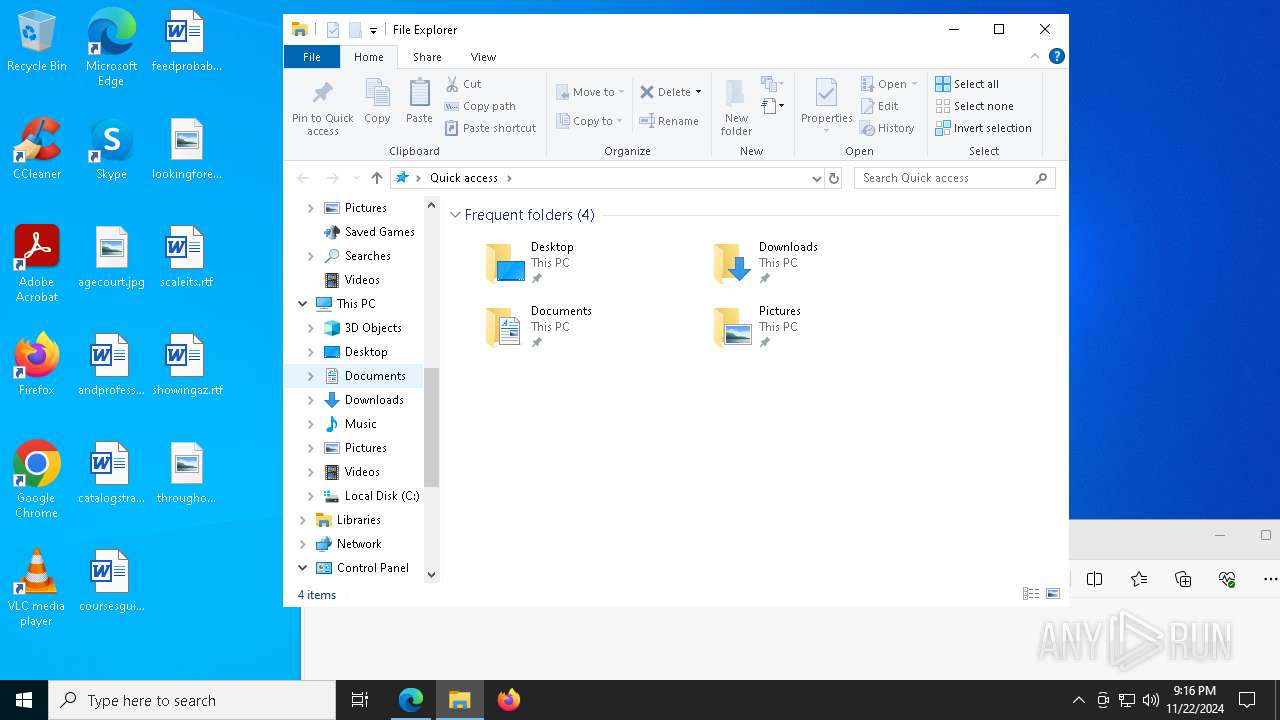The height and width of the screenshot is (720, 1280).
Task: Switch to the Home ribbon tab
Action: coord(368,57)
